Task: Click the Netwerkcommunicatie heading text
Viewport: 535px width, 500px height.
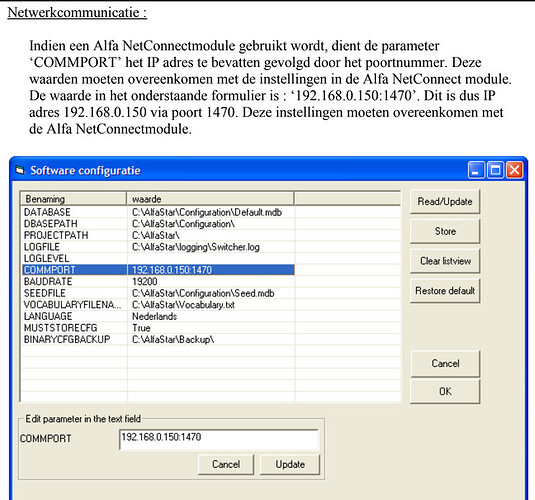Action: pos(77,13)
